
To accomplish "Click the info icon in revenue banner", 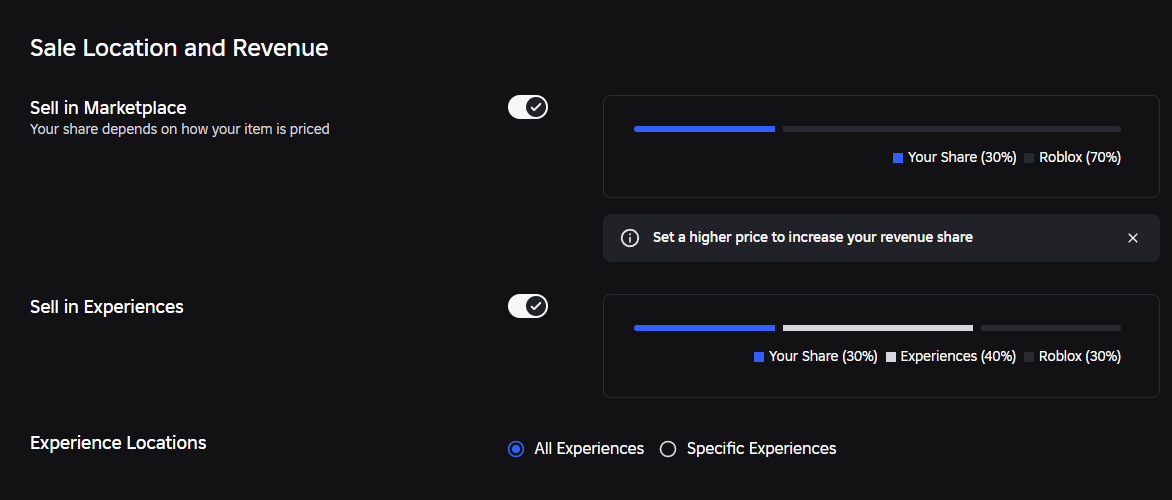I will pos(630,238).
